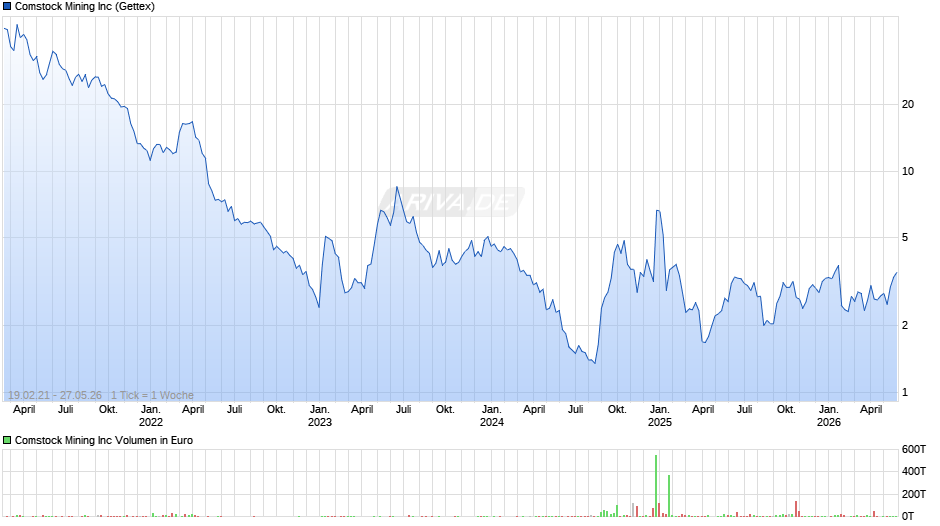Click the 'Jan. 2026' axis label
This screenshot has width=940, height=526.
[x=828, y=416]
